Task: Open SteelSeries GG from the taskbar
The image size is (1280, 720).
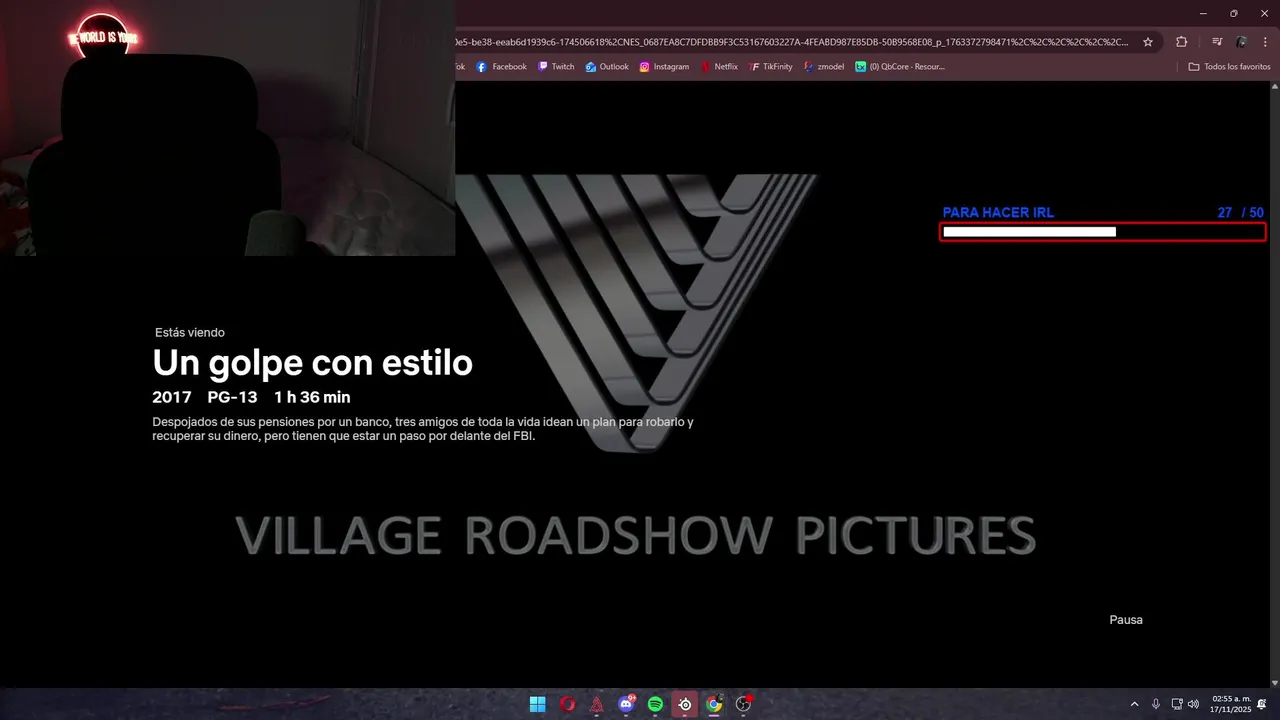Action: (x=685, y=704)
